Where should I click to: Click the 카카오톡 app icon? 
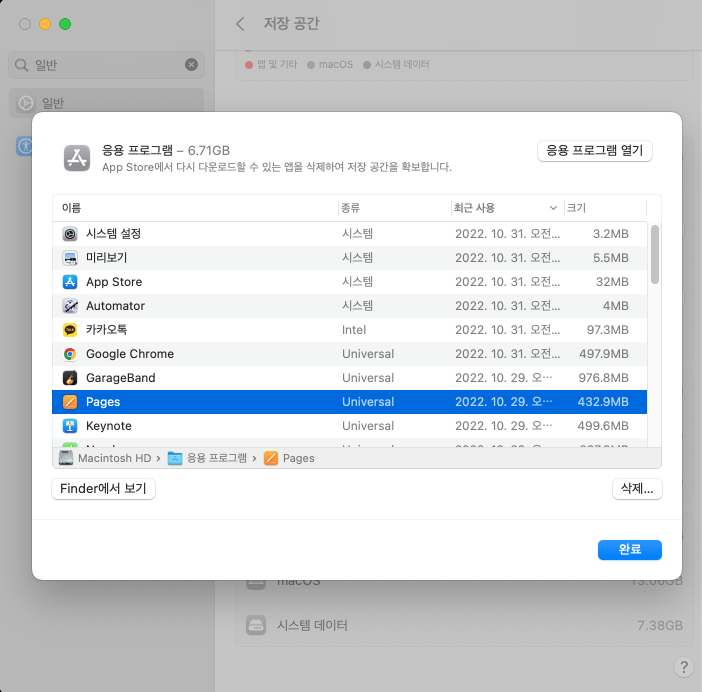tap(70, 330)
